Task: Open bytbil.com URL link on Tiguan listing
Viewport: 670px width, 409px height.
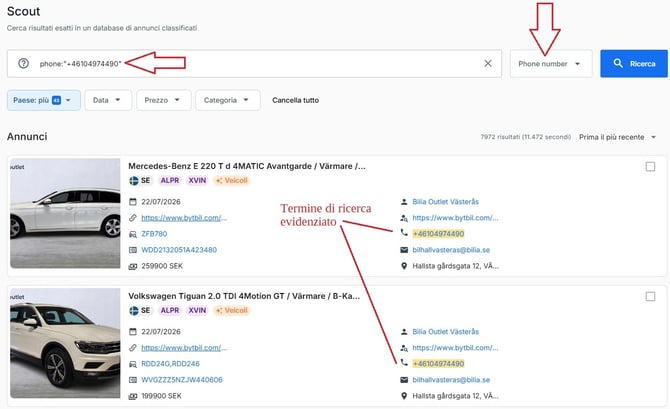Action: coord(184,348)
